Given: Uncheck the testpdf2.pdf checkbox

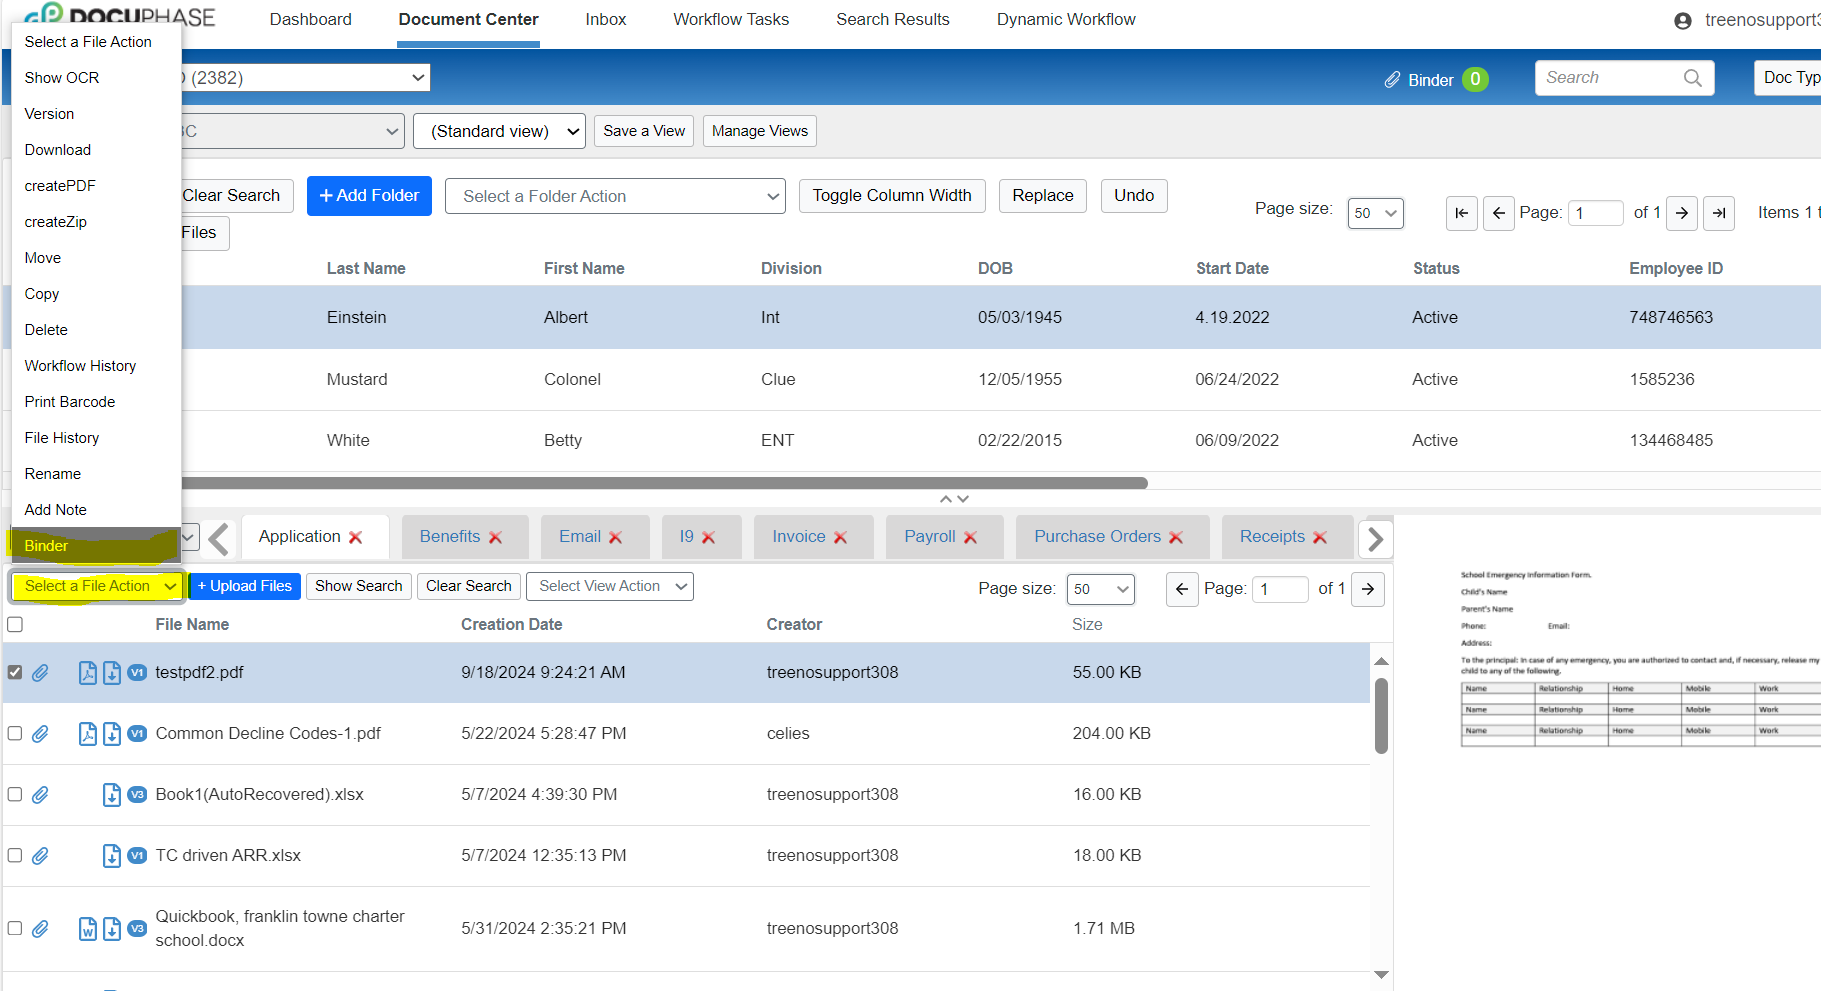Looking at the screenshot, I should [x=15, y=673].
